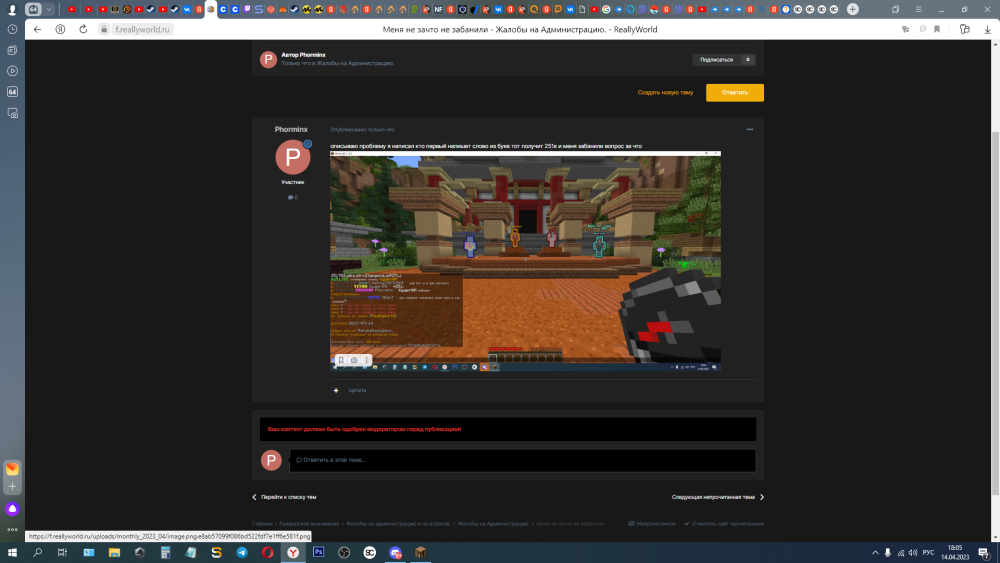Reload the page with the refresh icon

click(83, 29)
